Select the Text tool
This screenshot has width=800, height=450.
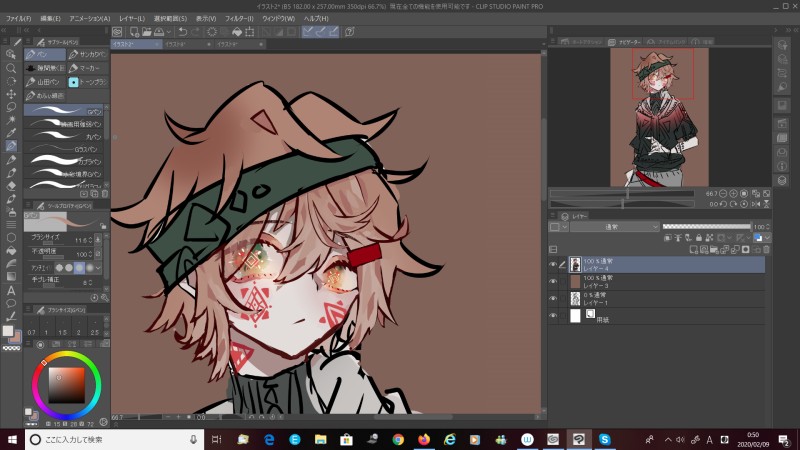[11, 290]
